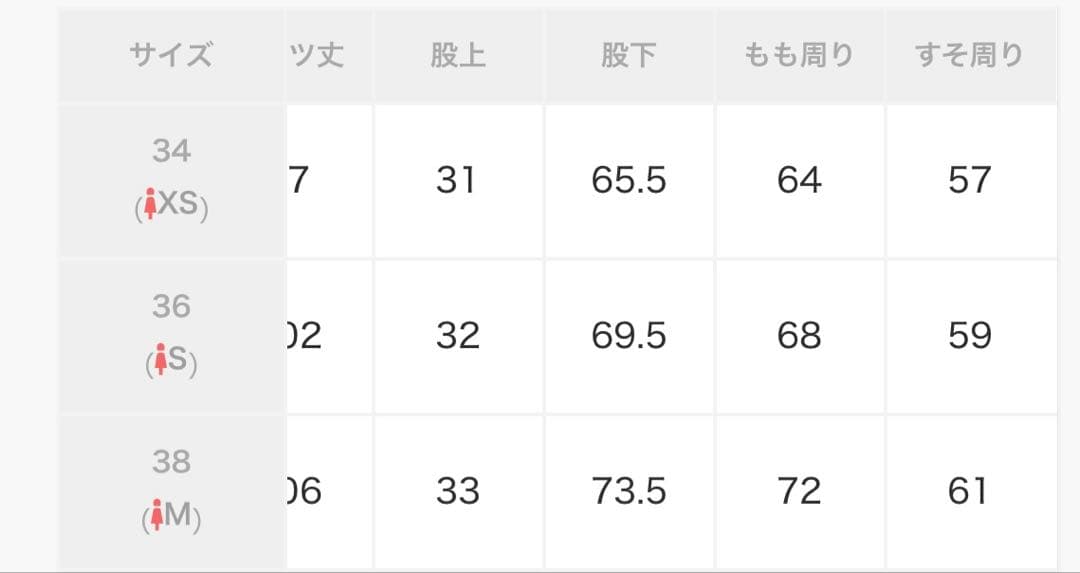This screenshot has width=1080, height=573.
Task: Click the 65.5 inseam cell
Action: [629, 181]
